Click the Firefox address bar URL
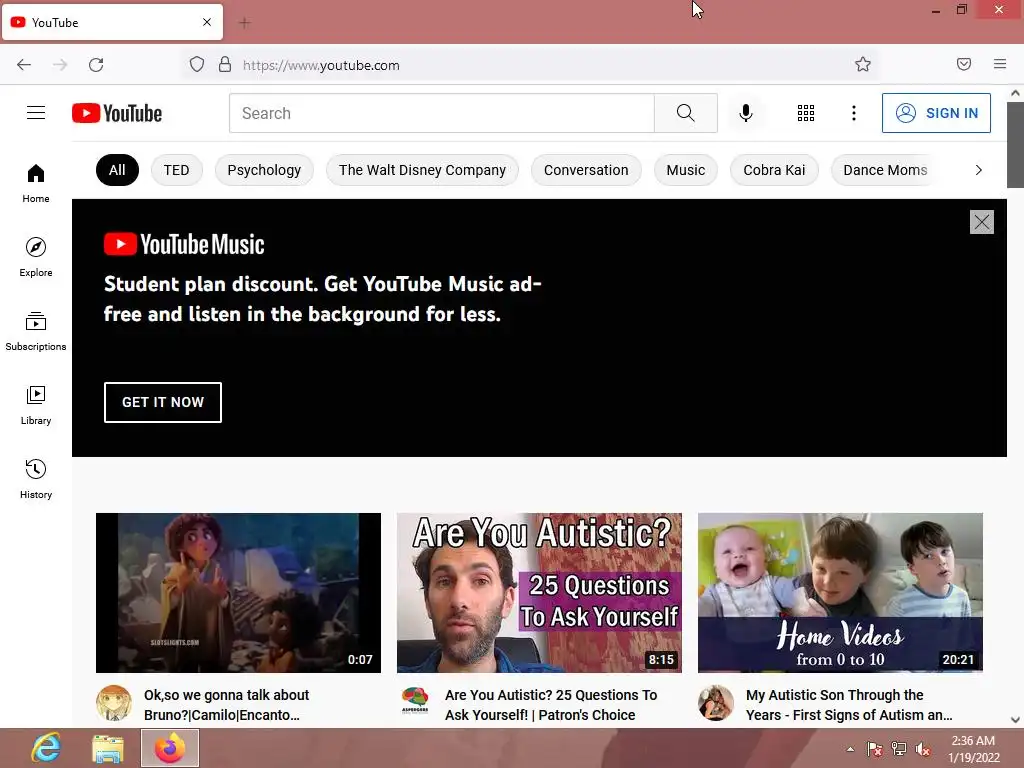 (321, 65)
